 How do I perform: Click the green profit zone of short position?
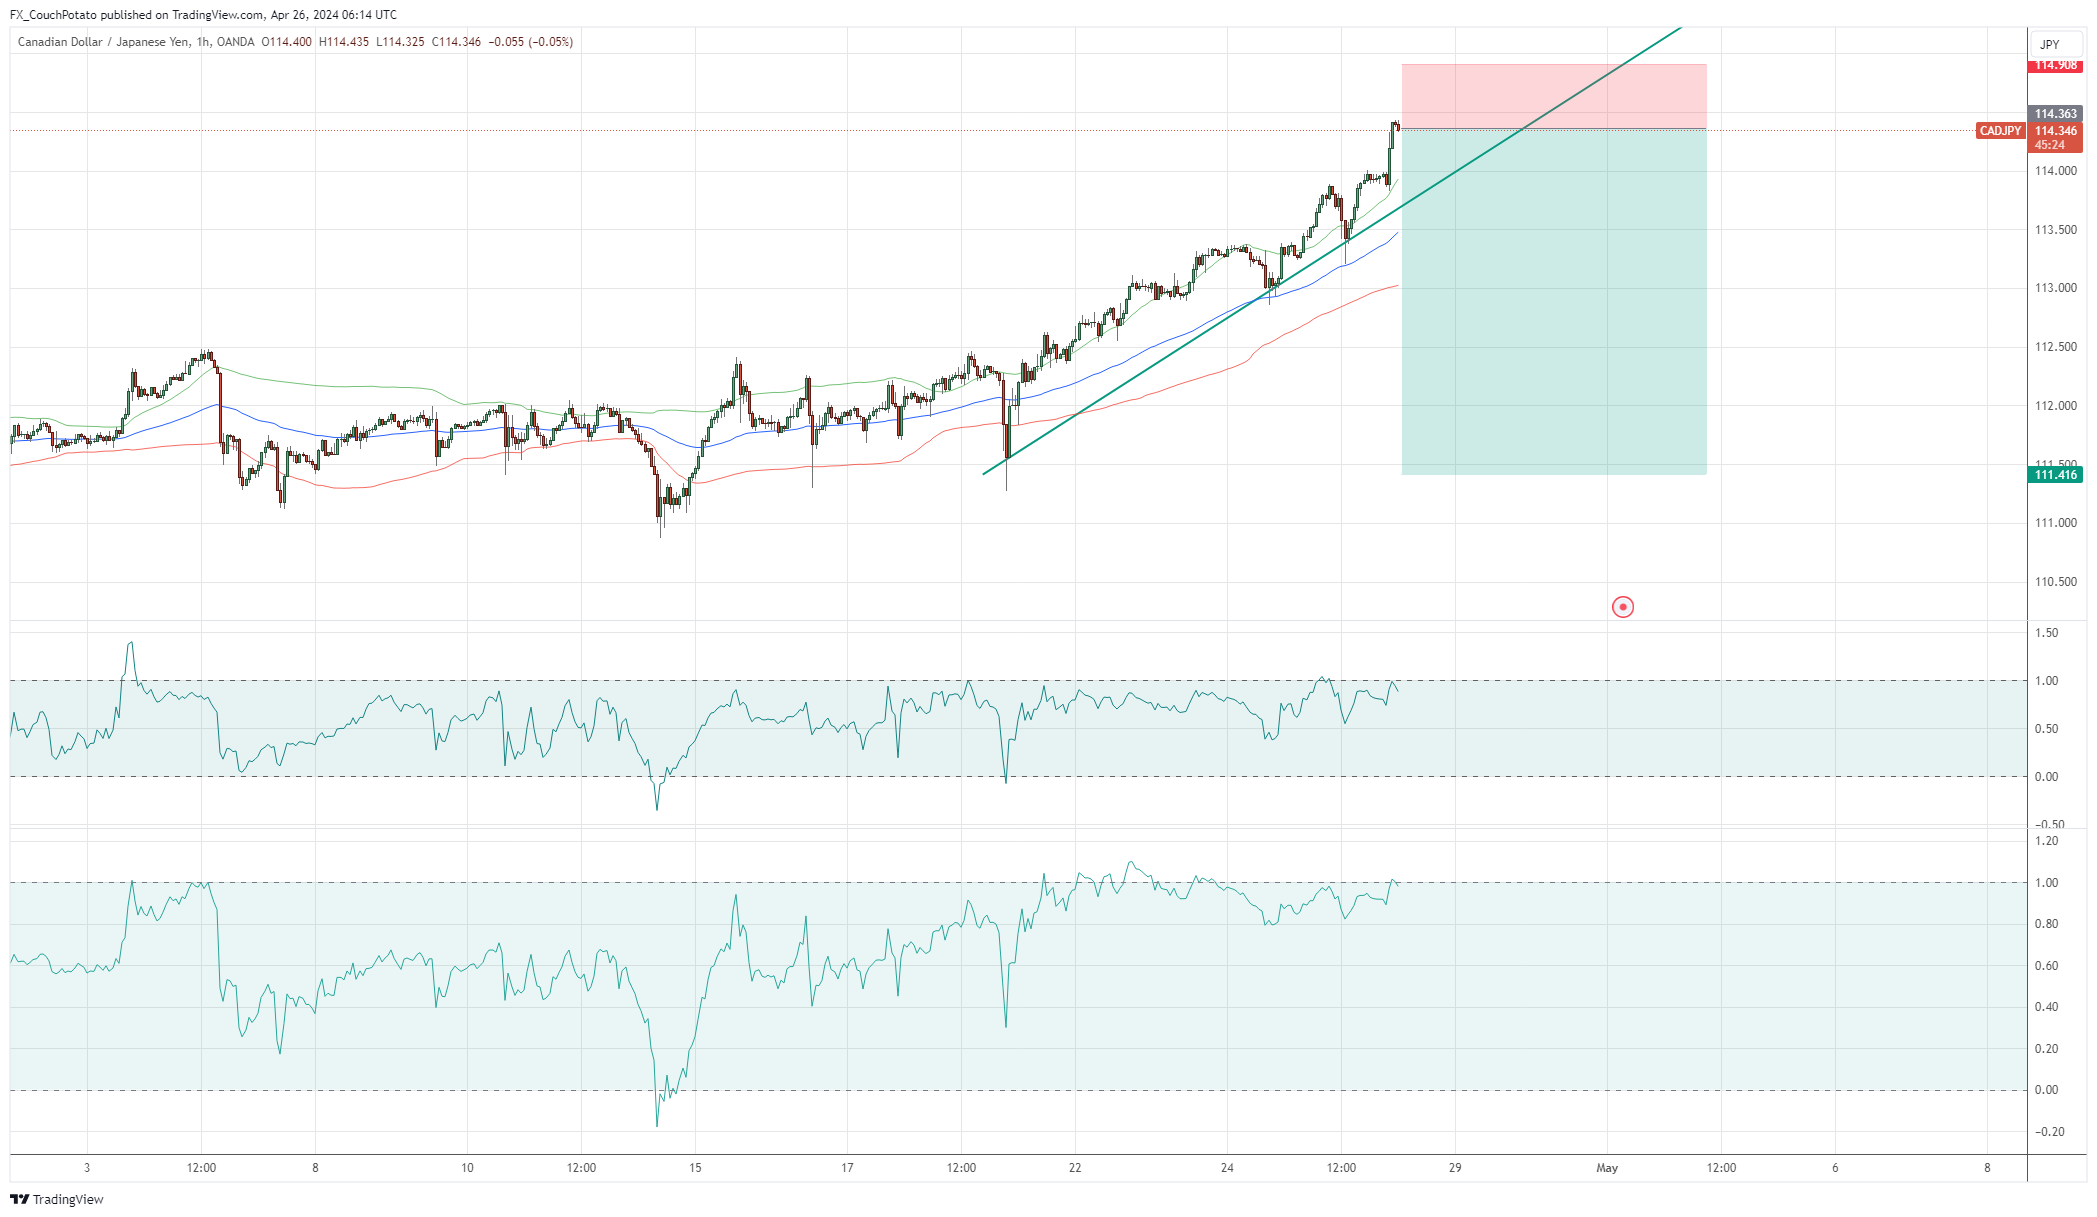[x=1554, y=302]
